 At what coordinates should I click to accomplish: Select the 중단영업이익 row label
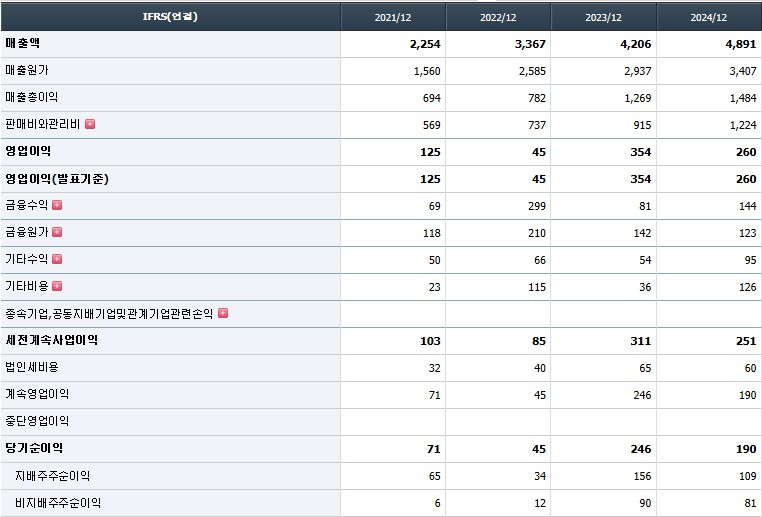coord(37,421)
